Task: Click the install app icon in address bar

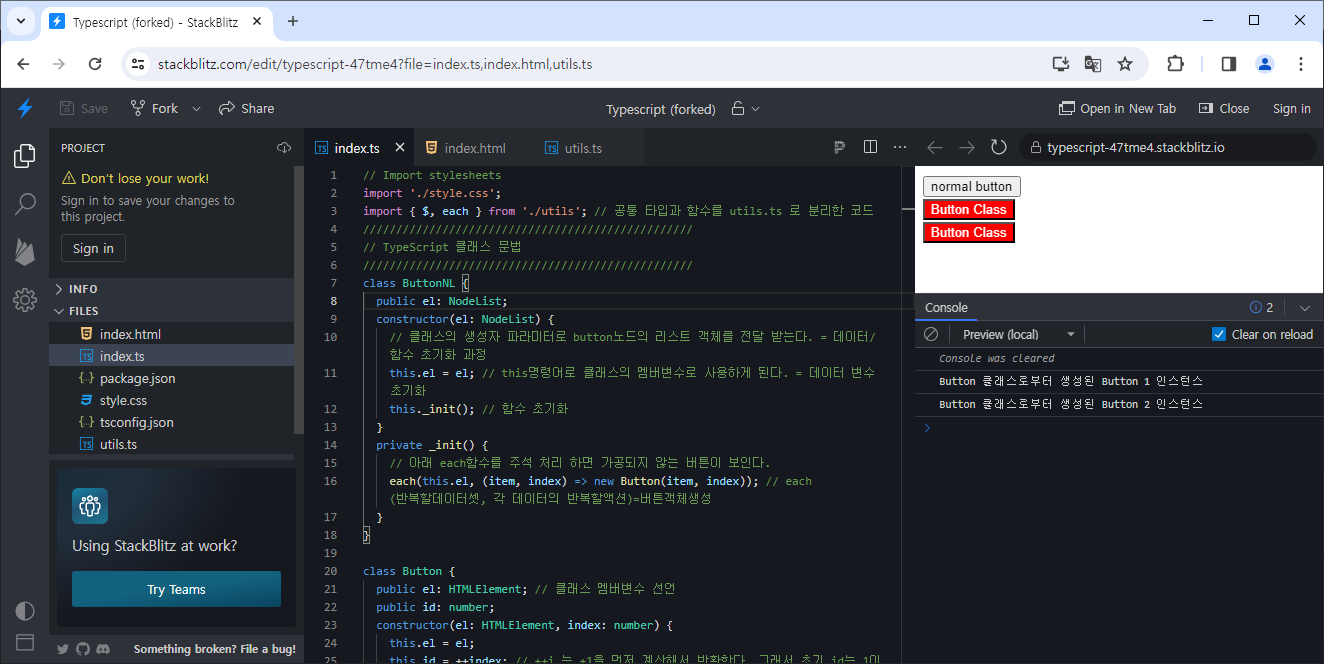Action: tap(1061, 64)
